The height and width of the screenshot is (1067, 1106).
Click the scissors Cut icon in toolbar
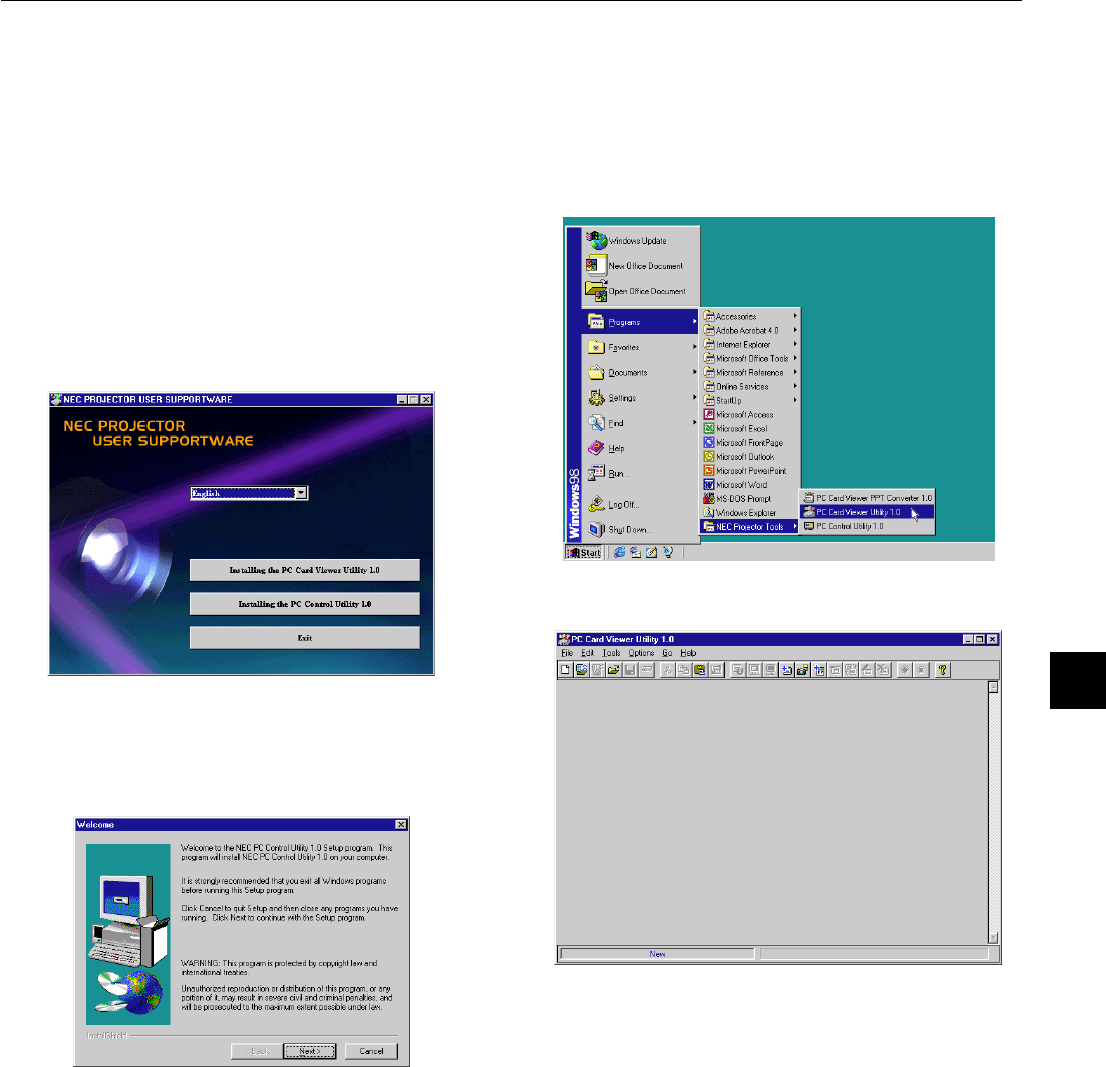click(x=667, y=670)
